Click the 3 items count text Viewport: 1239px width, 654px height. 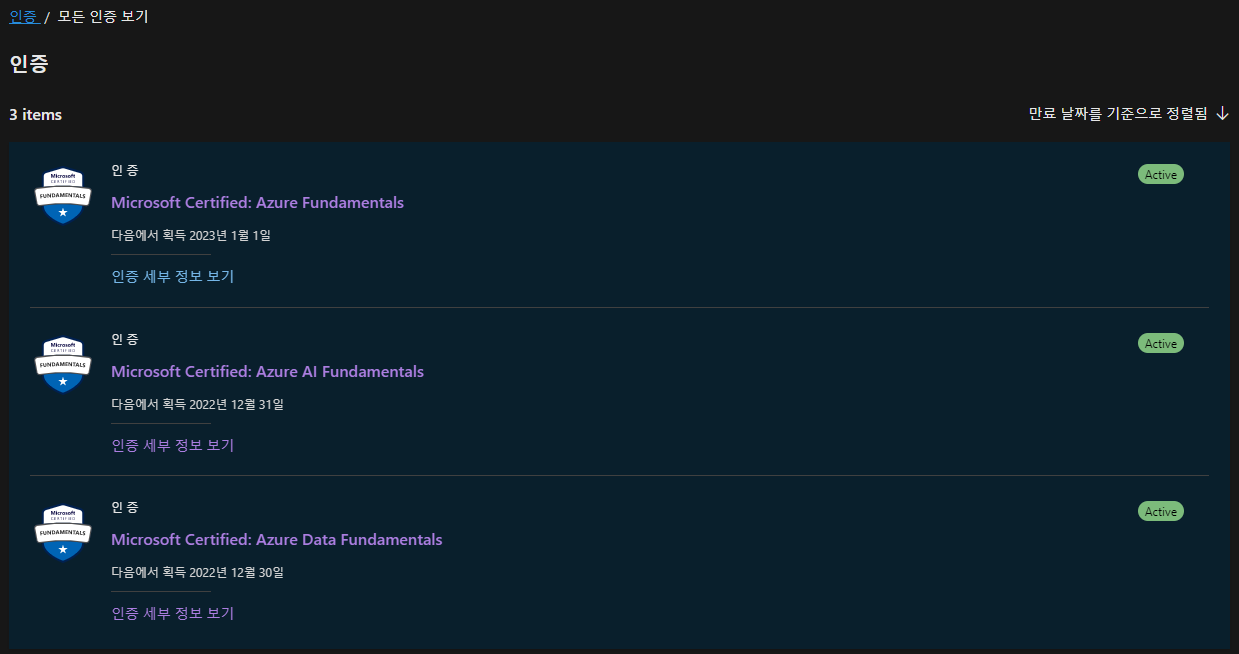click(x=36, y=115)
